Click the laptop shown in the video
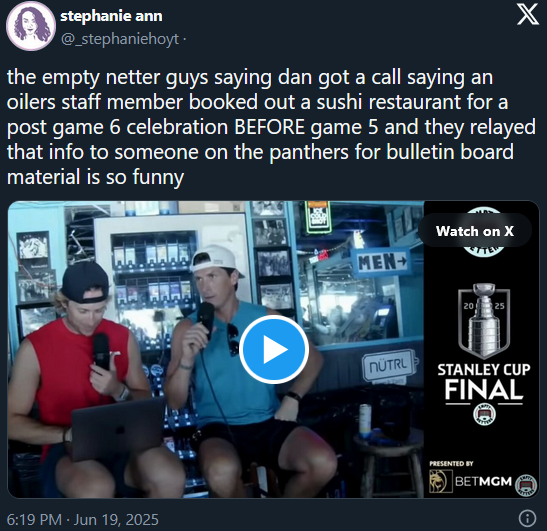 click(x=117, y=429)
